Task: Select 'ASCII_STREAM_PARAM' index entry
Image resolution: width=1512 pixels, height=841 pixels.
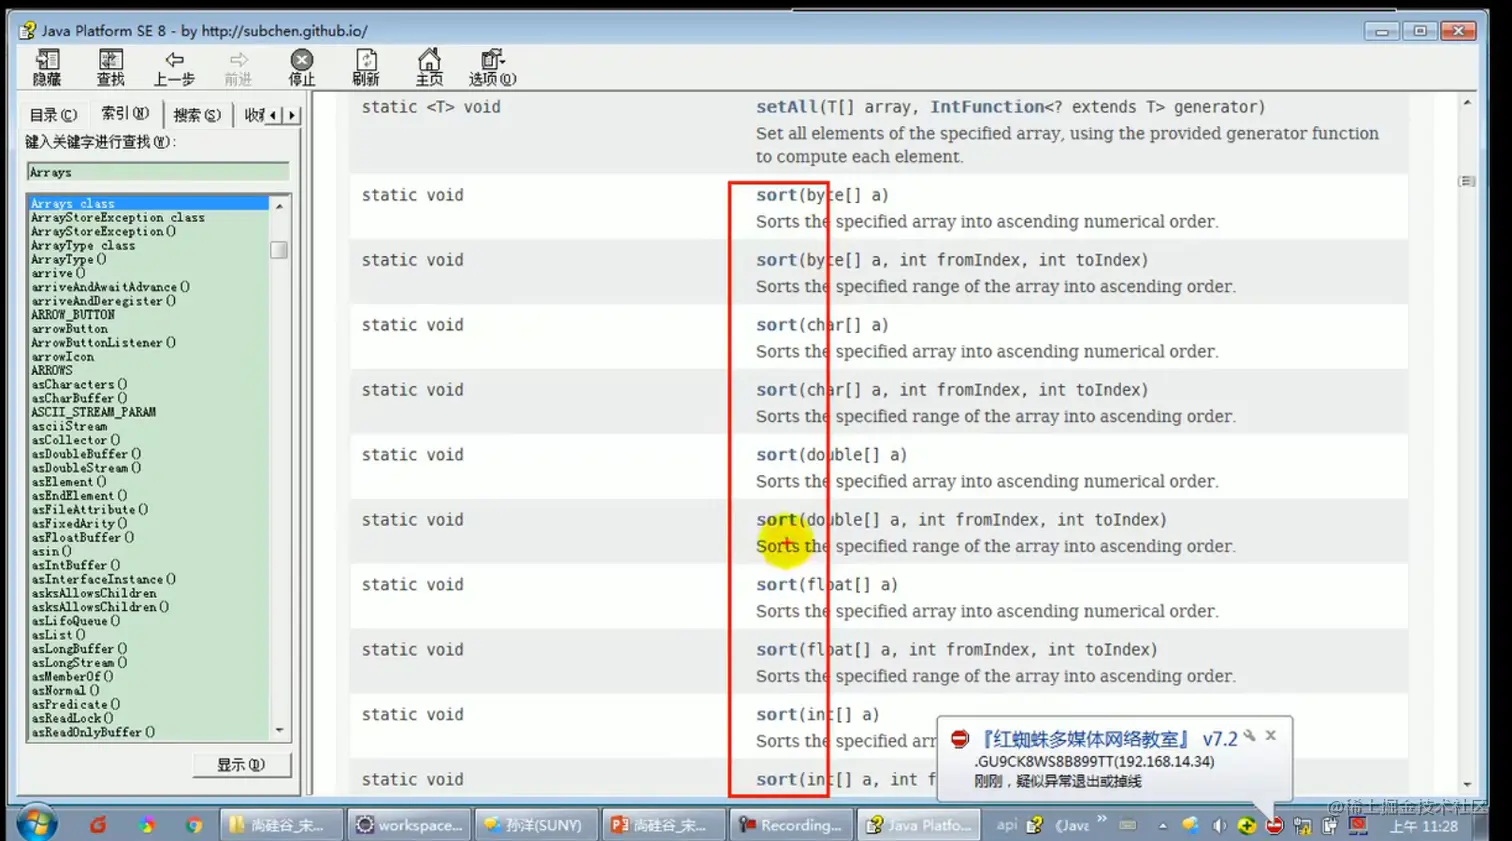Action: point(93,412)
